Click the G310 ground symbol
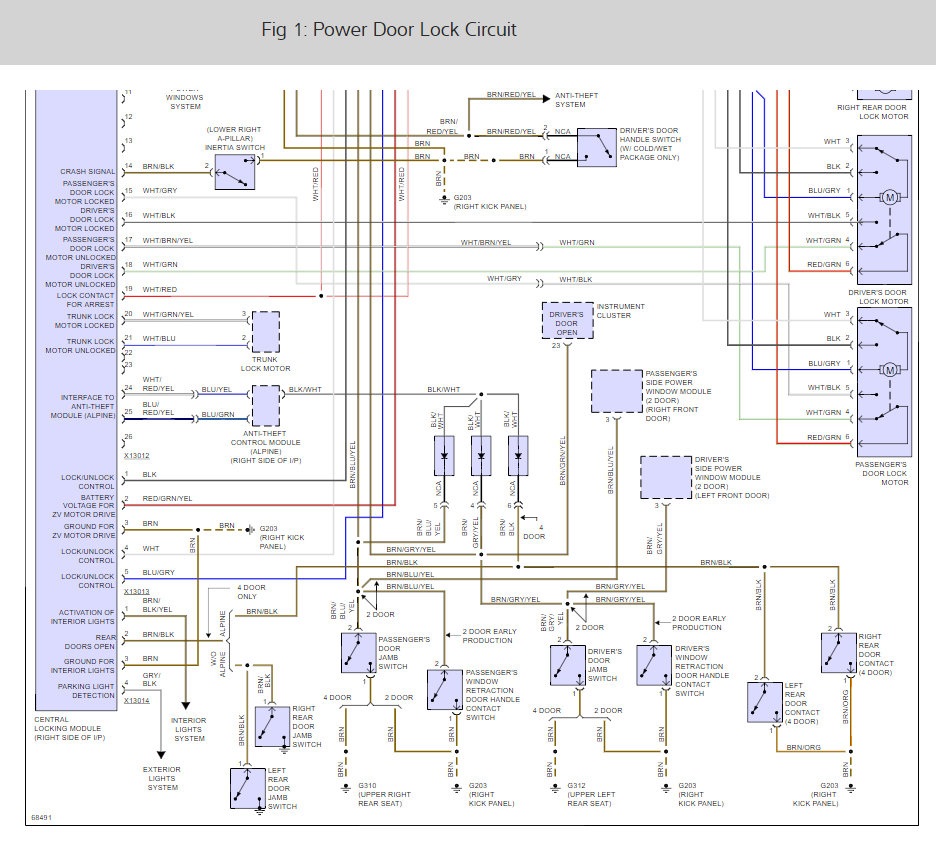This screenshot has width=936, height=845. click(x=346, y=789)
